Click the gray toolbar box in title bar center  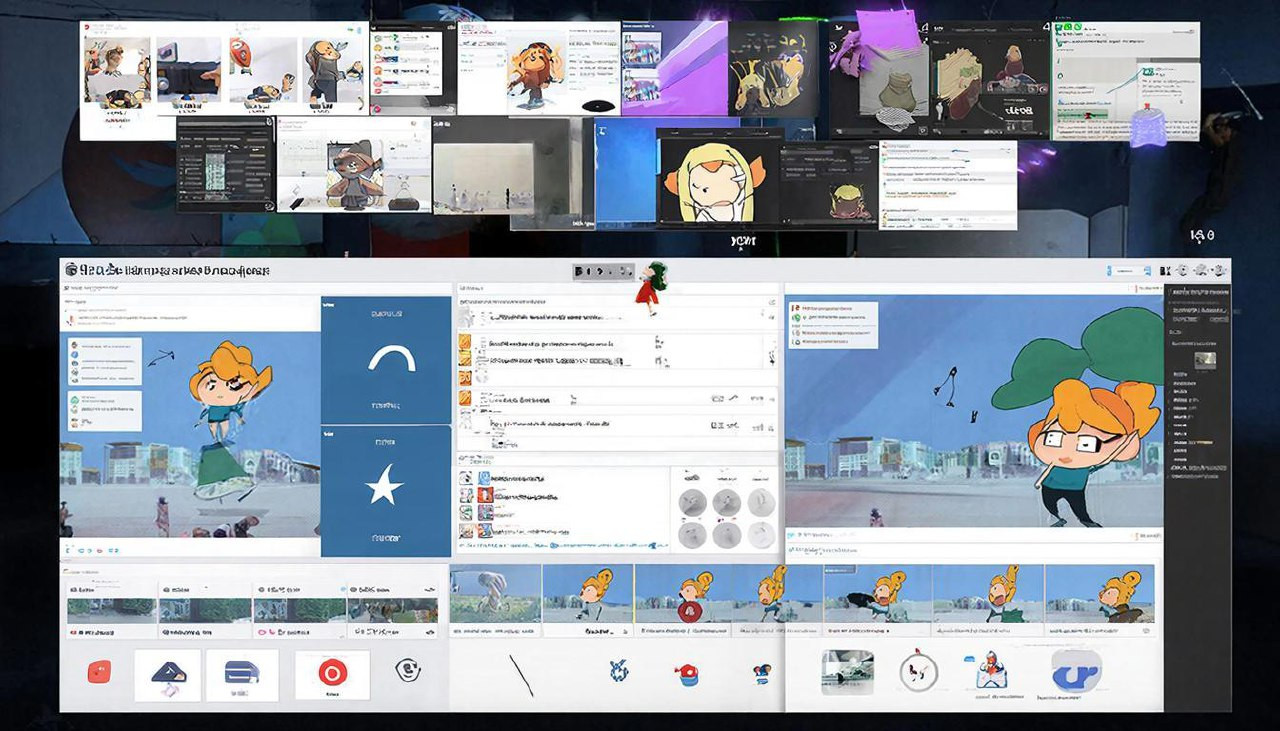[x=603, y=271]
